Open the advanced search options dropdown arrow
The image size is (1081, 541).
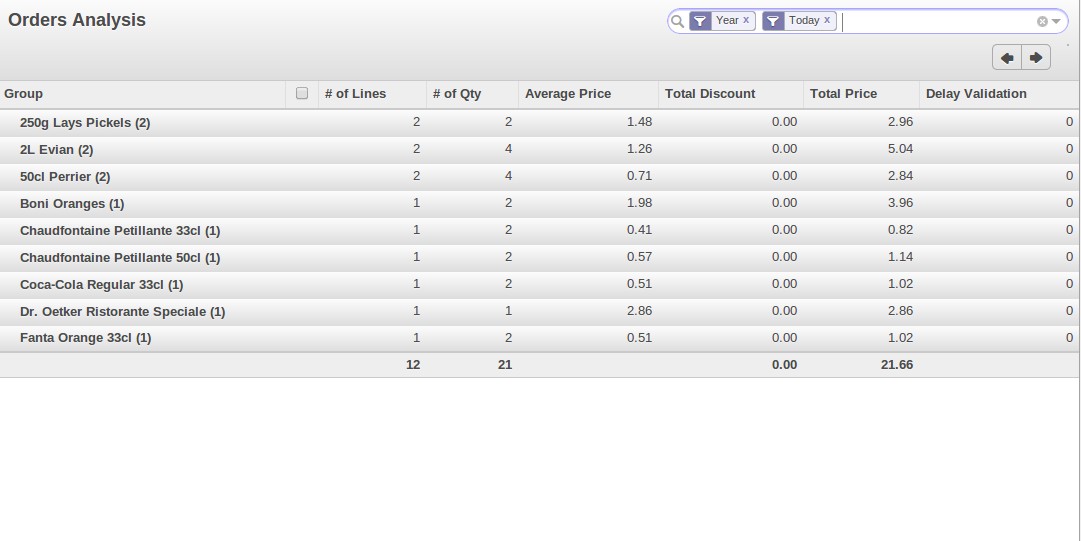click(1056, 21)
